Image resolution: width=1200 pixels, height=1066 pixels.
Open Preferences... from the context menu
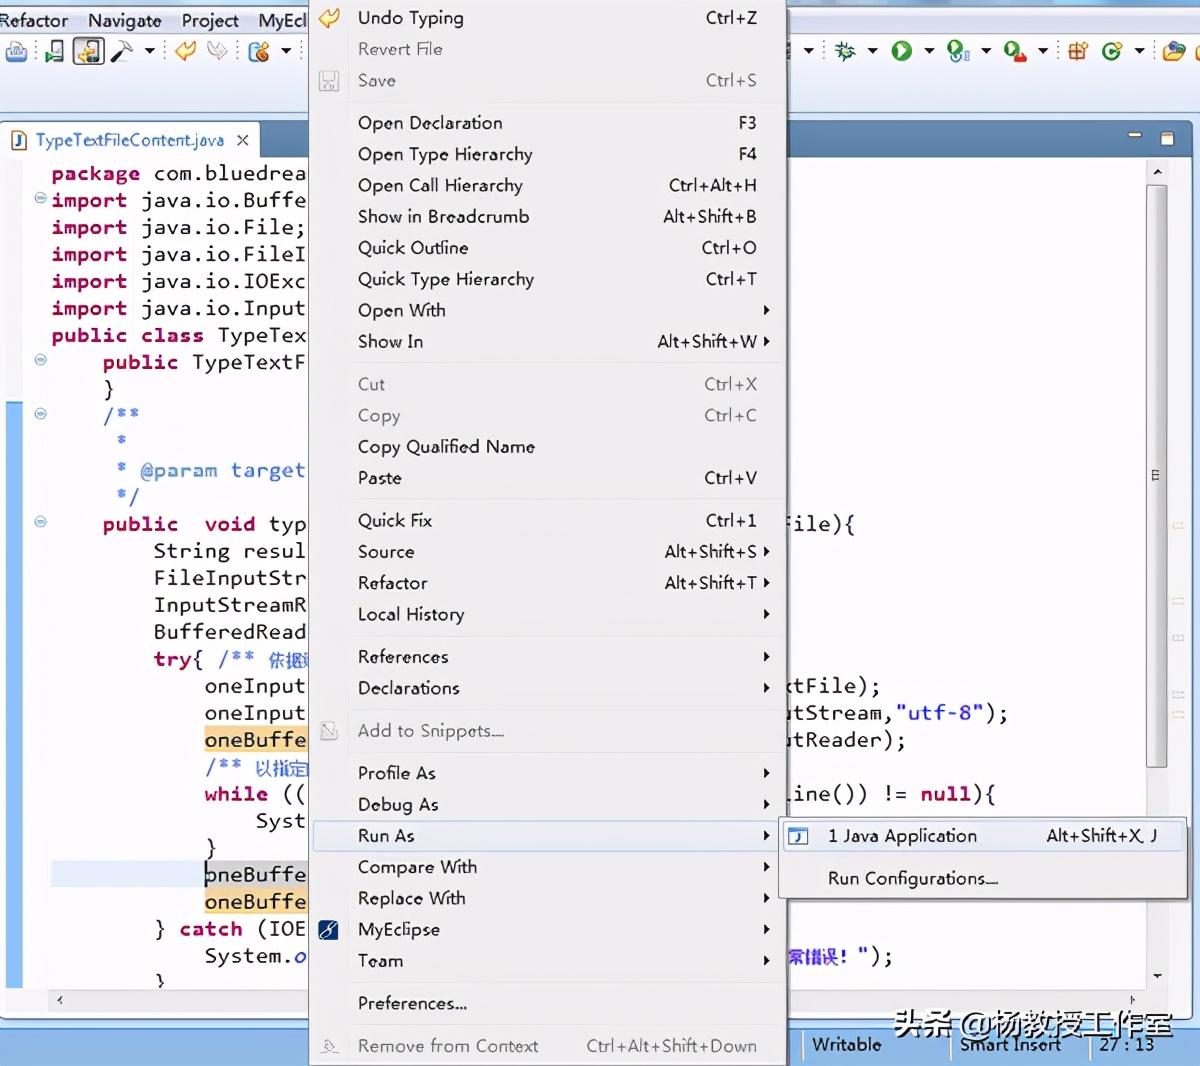412,1003
